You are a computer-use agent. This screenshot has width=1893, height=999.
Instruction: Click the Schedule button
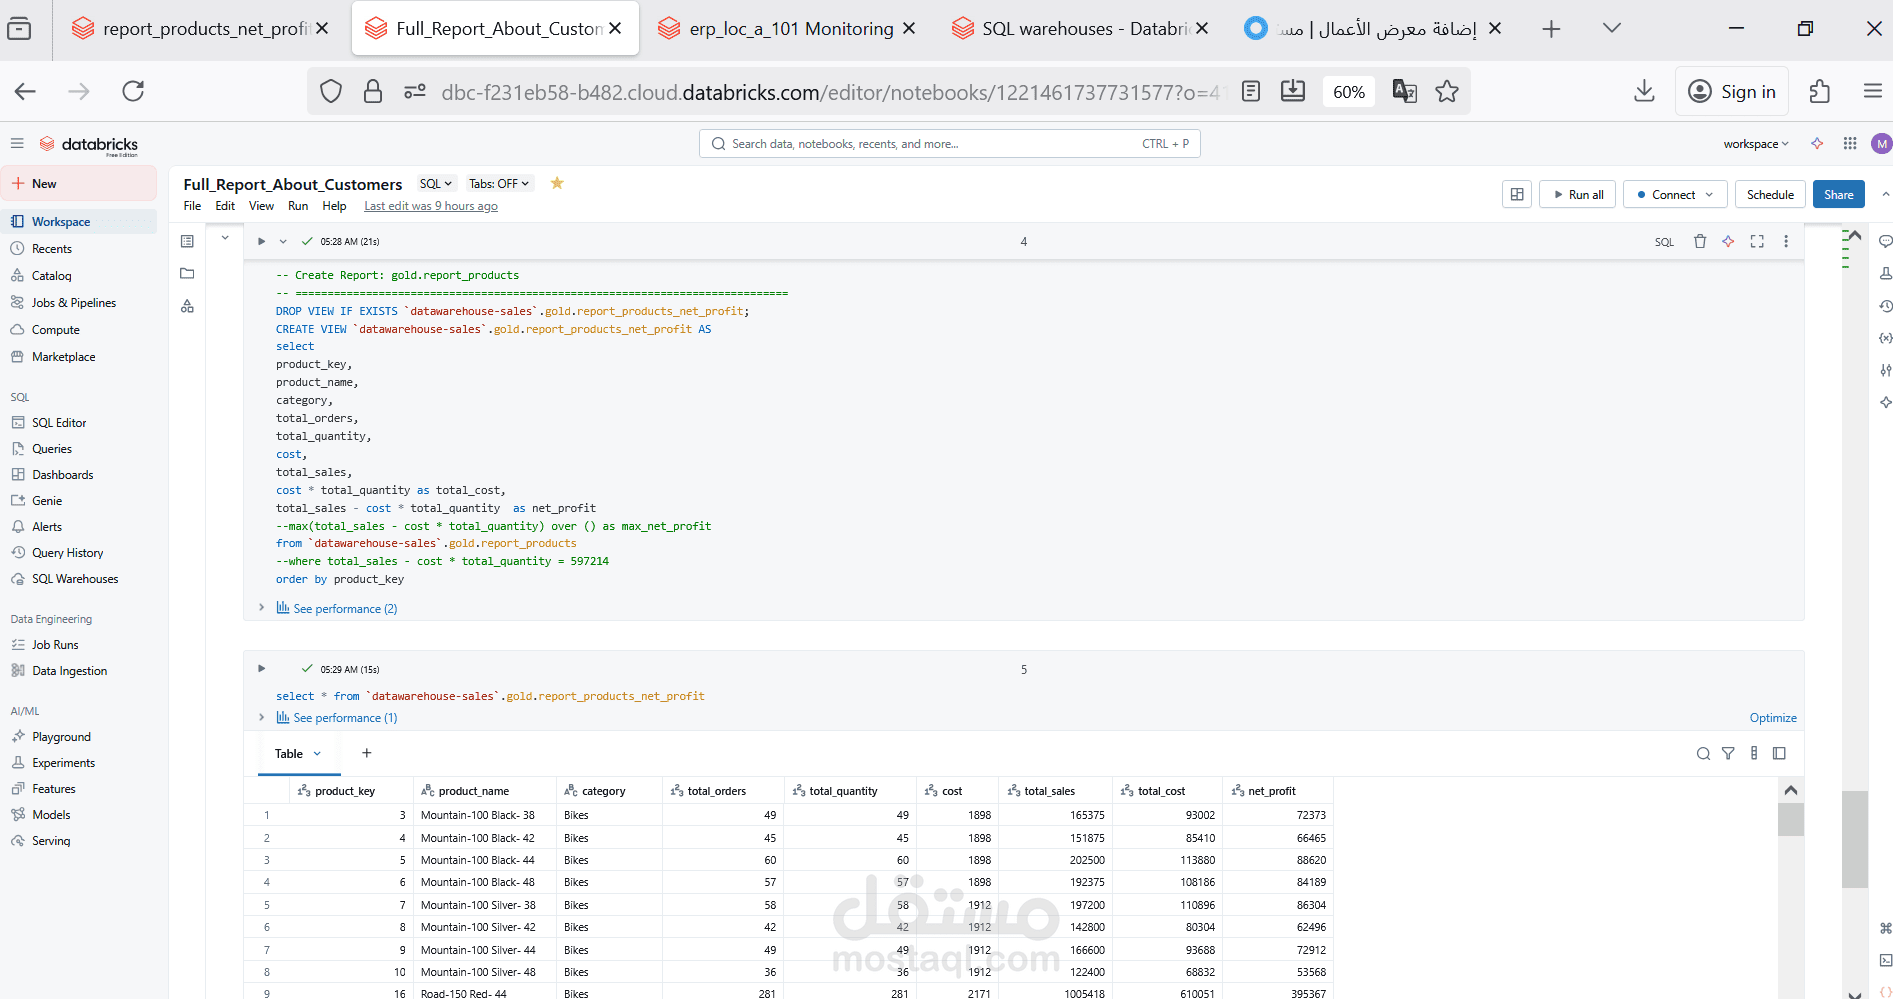point(1770,194)
